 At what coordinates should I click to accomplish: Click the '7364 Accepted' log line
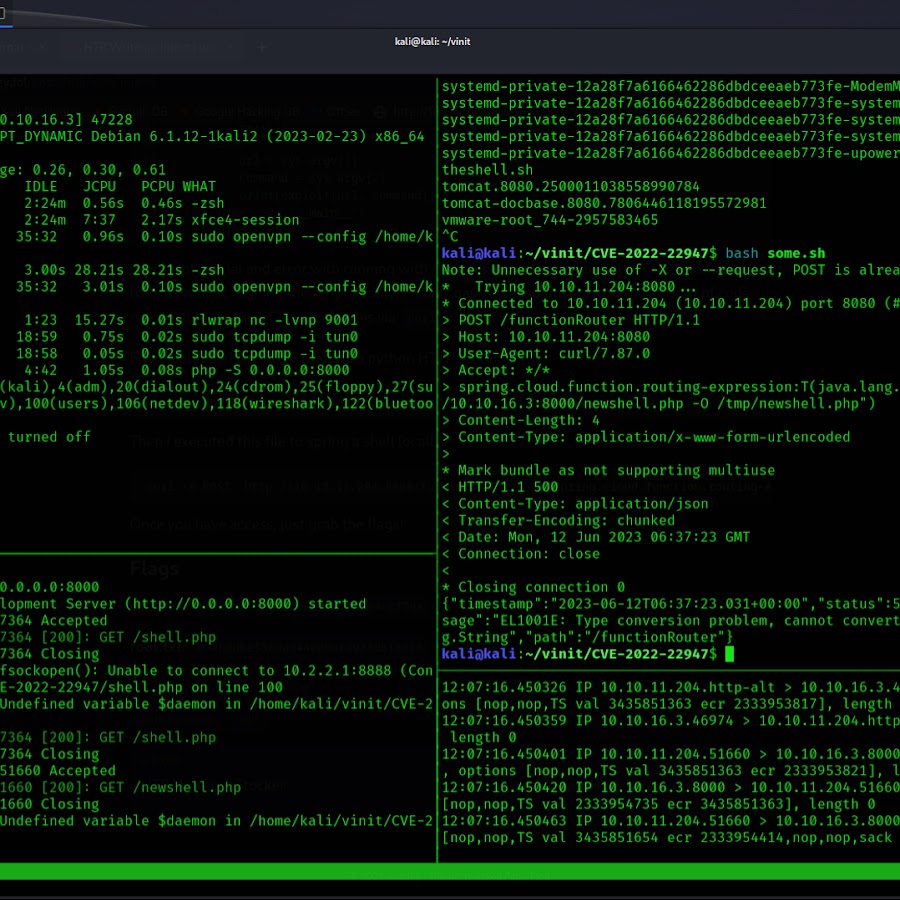(53, 620)
